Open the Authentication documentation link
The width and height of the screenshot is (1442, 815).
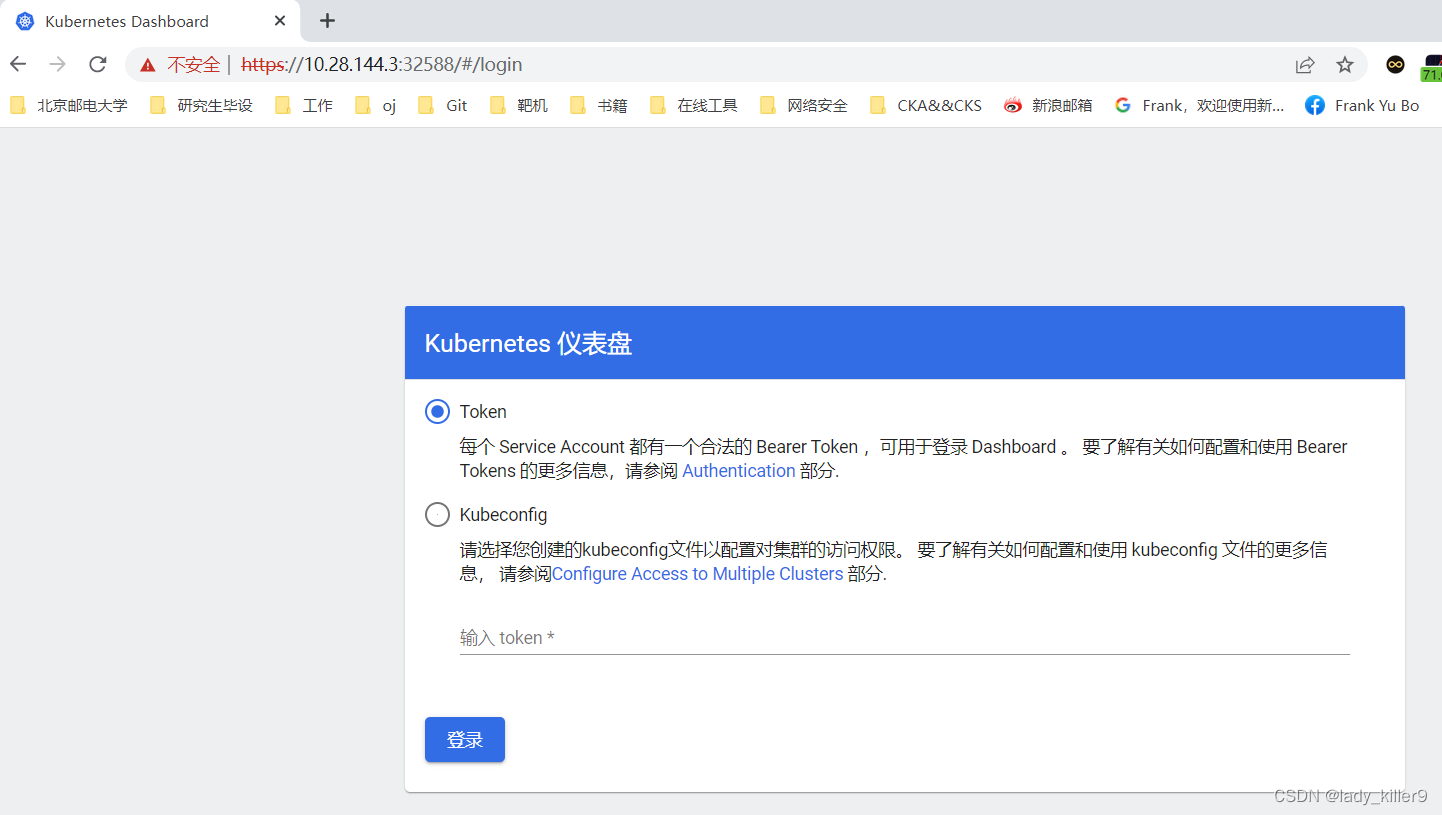tap(739, 471)
